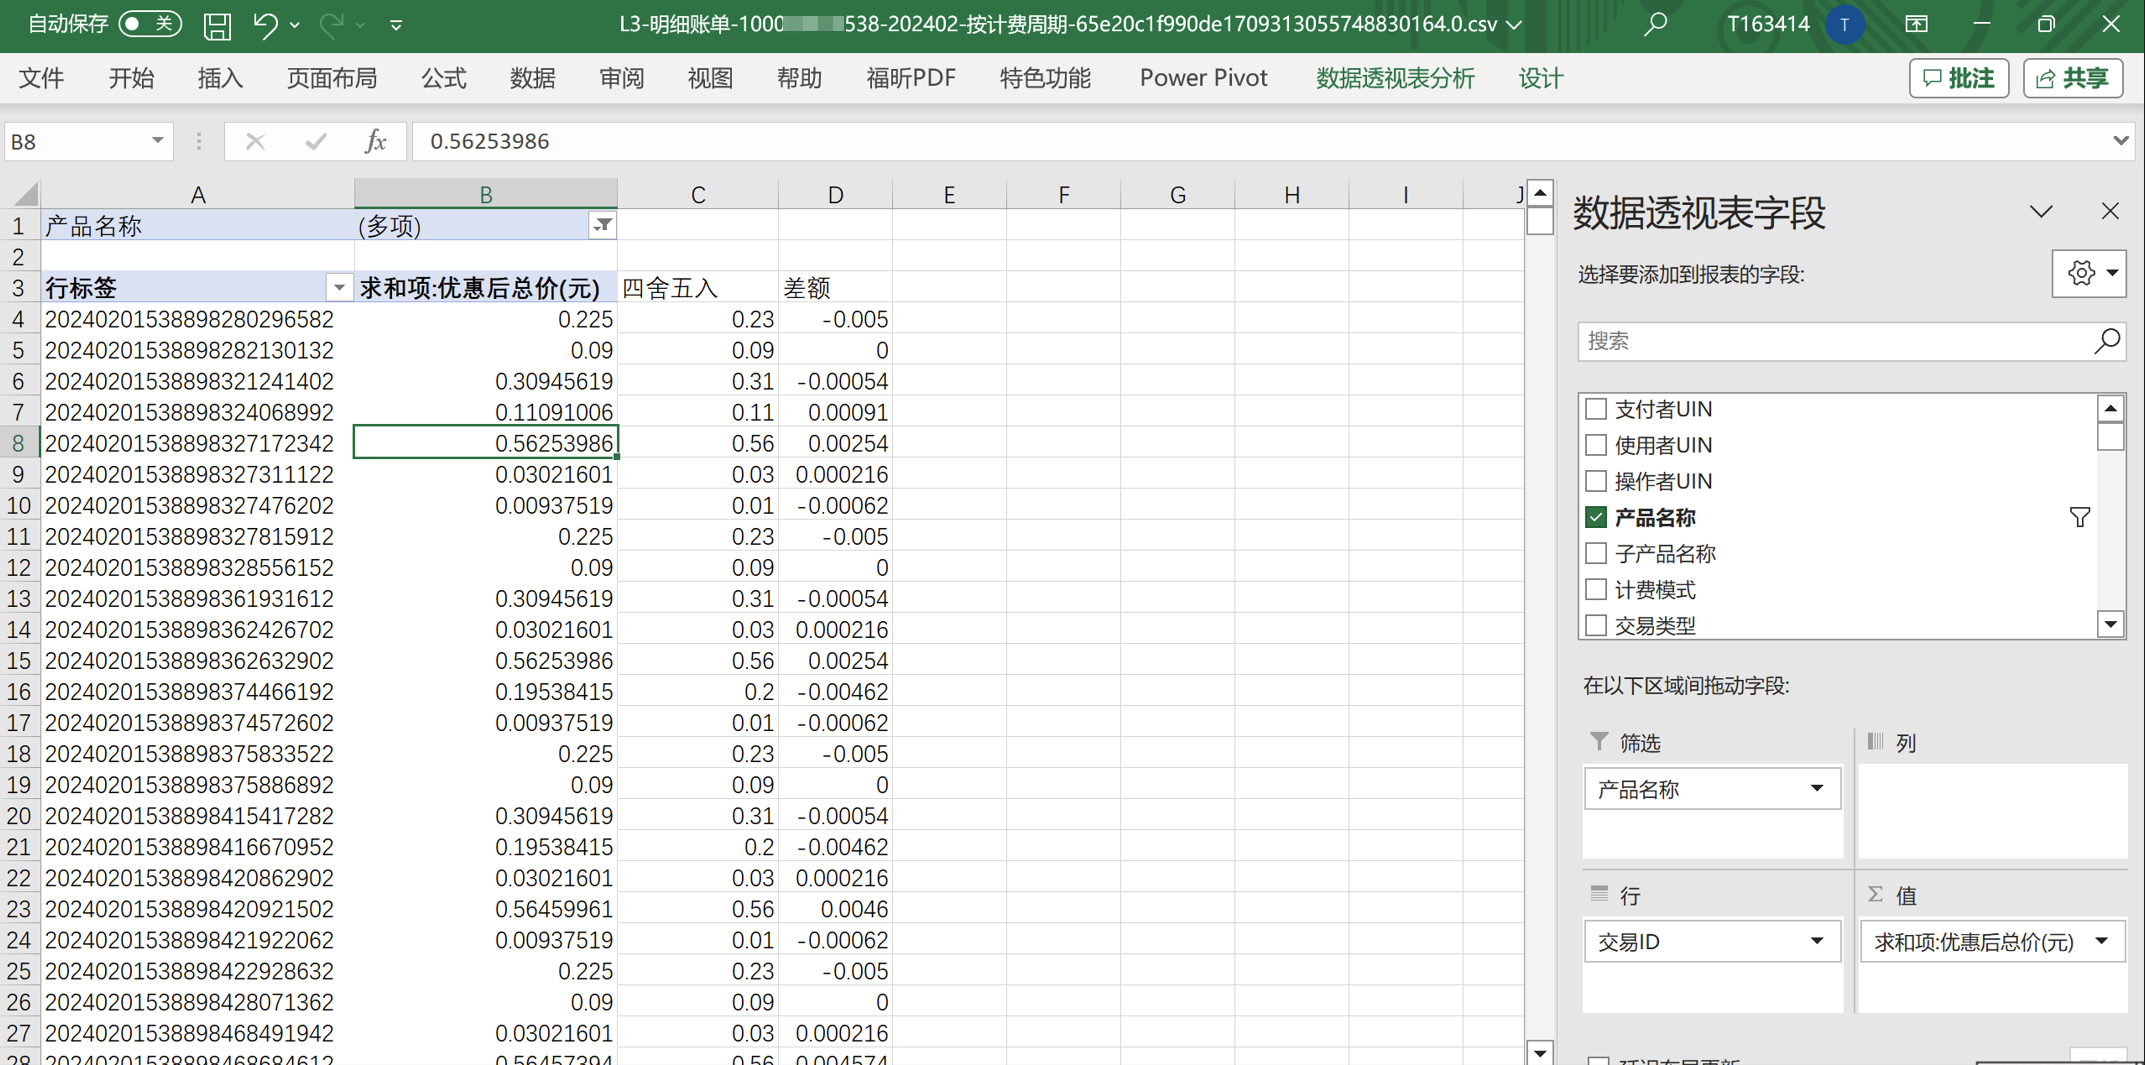Click the title bar search magnifier icon
This screenshot has height=1065, width=2145.
1655,24
